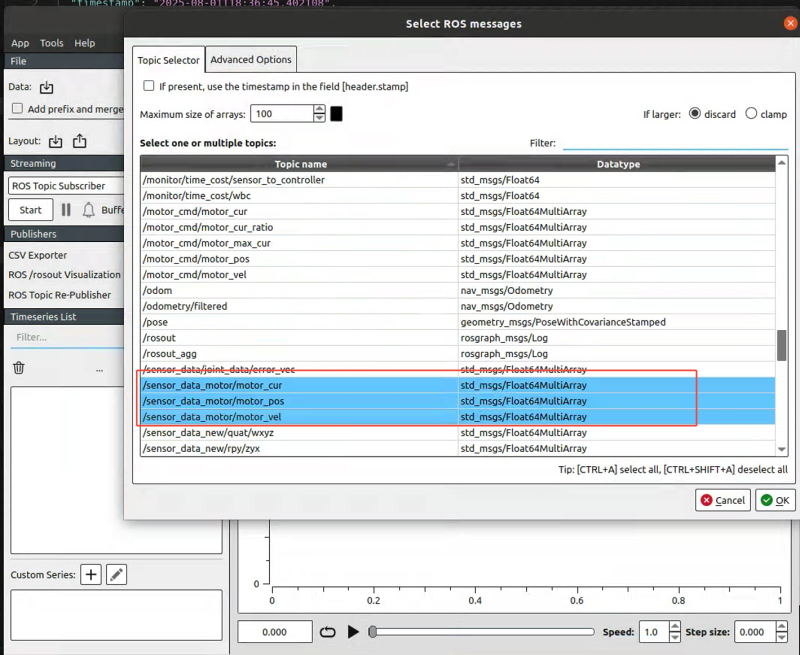Select the clamp radio button
The width and height of the screenshot is (800, 655).
[x=751, y=114]
